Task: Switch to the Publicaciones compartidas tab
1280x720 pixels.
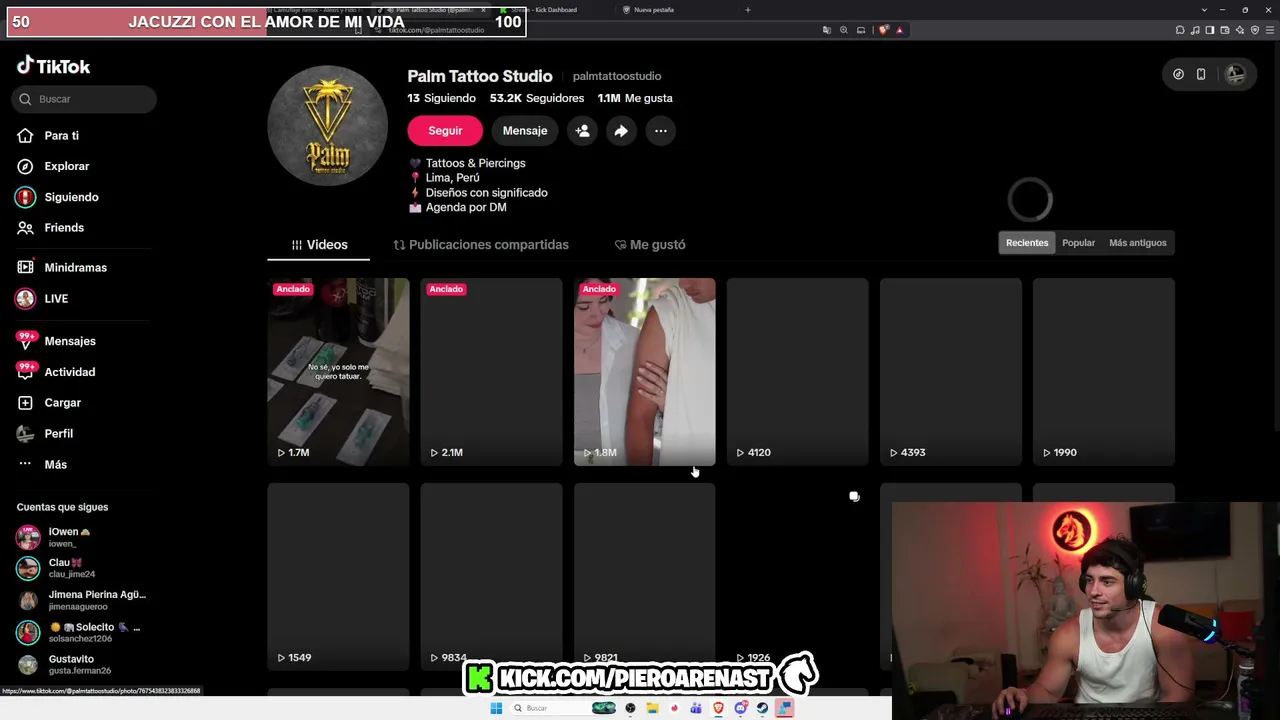Action: click(481, 245)
